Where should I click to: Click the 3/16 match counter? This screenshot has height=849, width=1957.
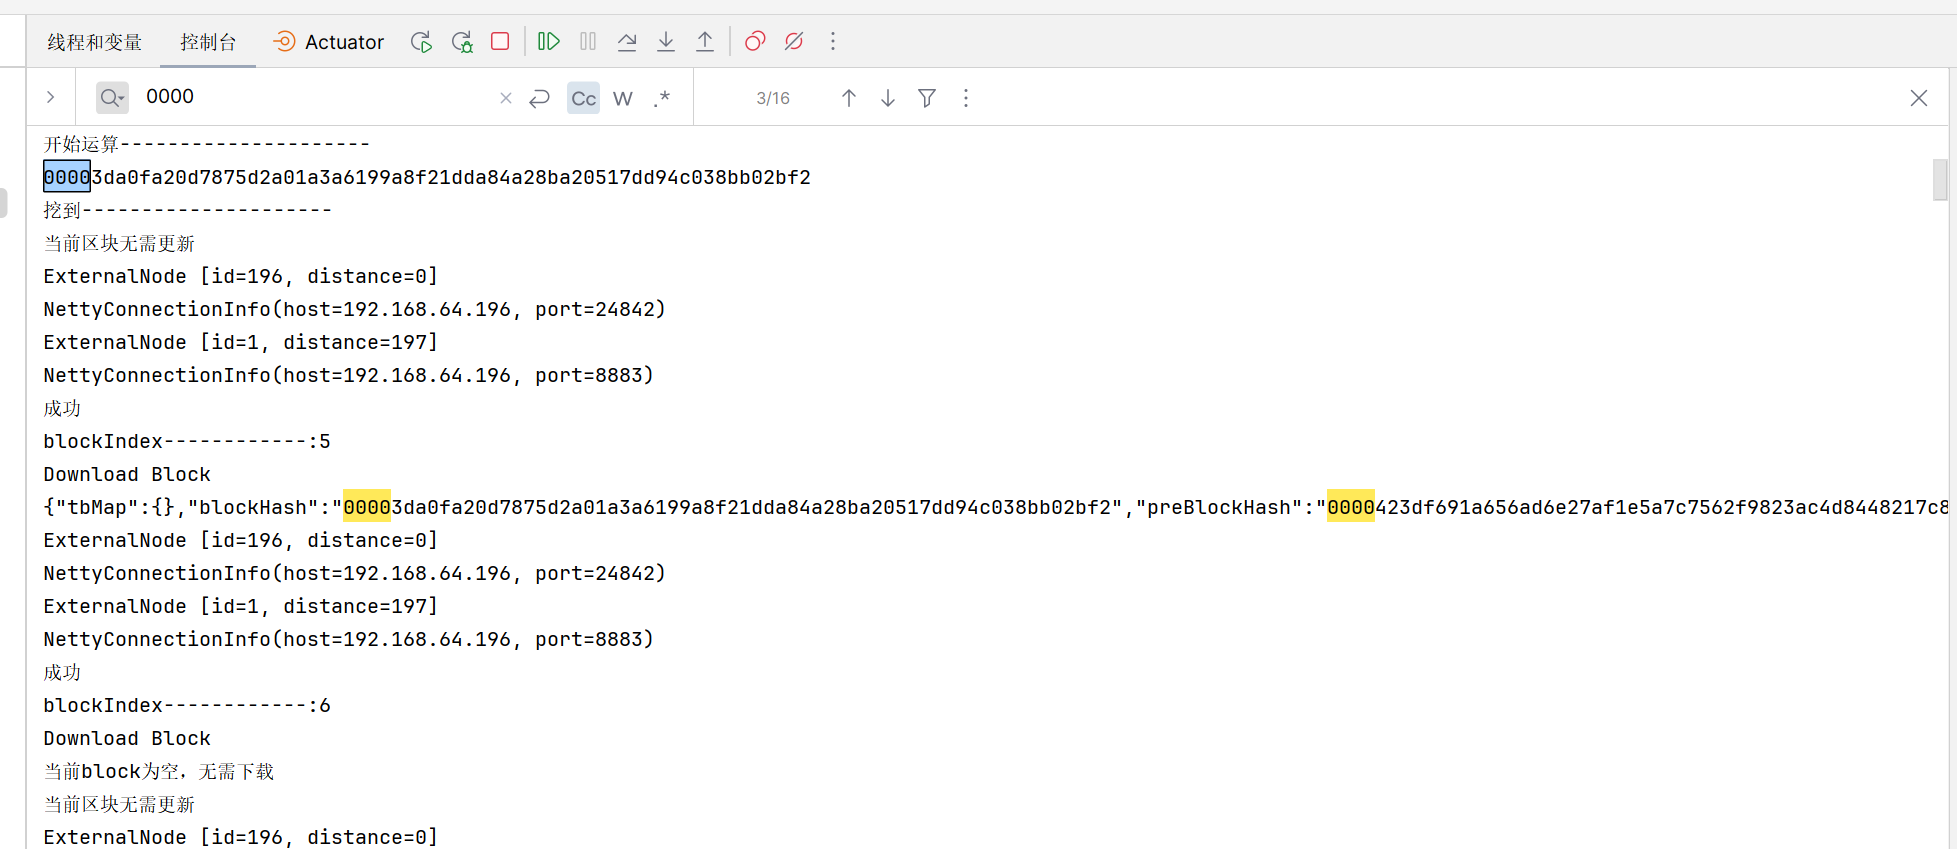pyautogui.click(x=773, y=98)
